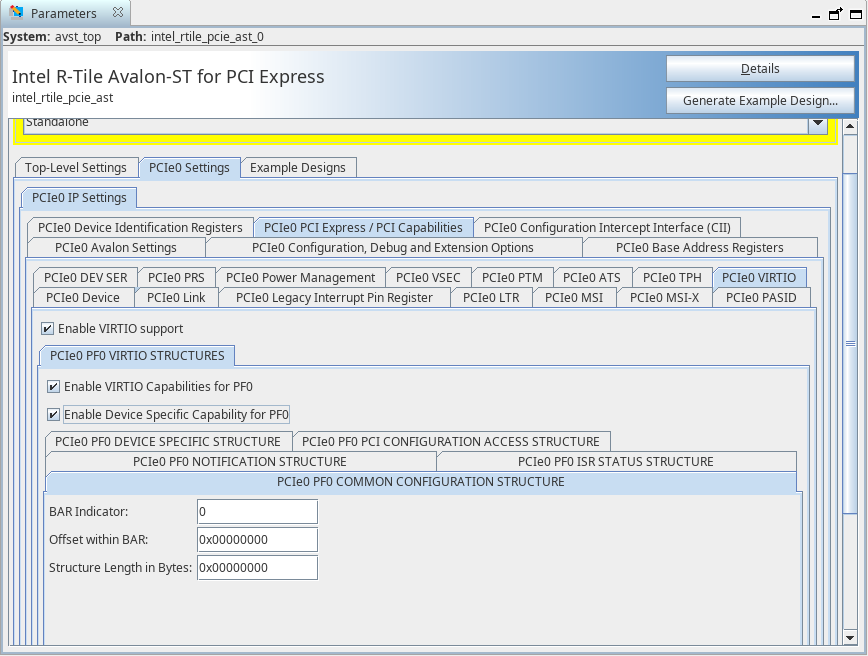This screenshot has width=868, height=656.
Task: Select the PCIe0 DEV SER tab
Action: tap(86, 277)
